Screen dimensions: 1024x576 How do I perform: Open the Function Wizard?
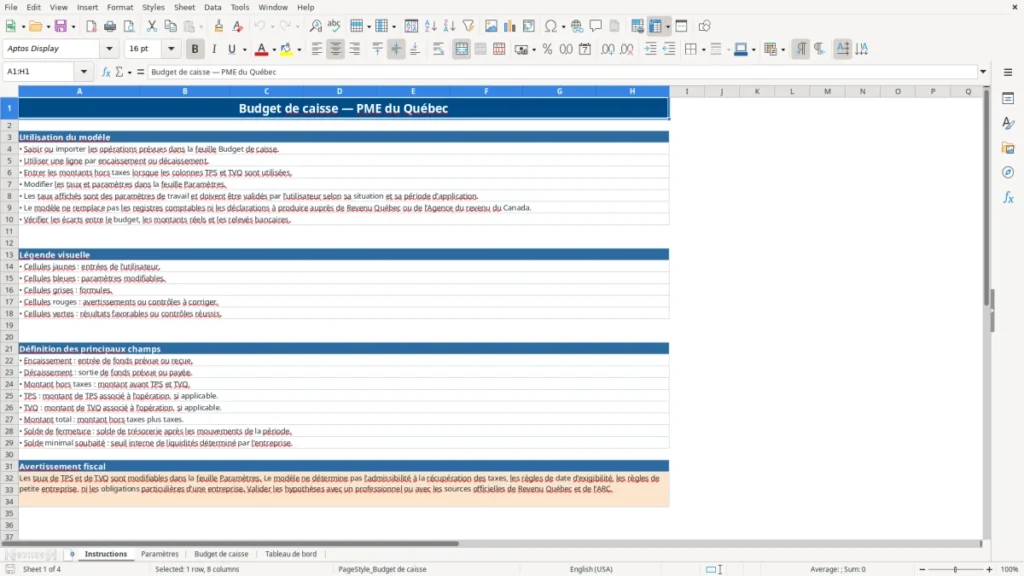pyautogui.click(x=106, y=72)
